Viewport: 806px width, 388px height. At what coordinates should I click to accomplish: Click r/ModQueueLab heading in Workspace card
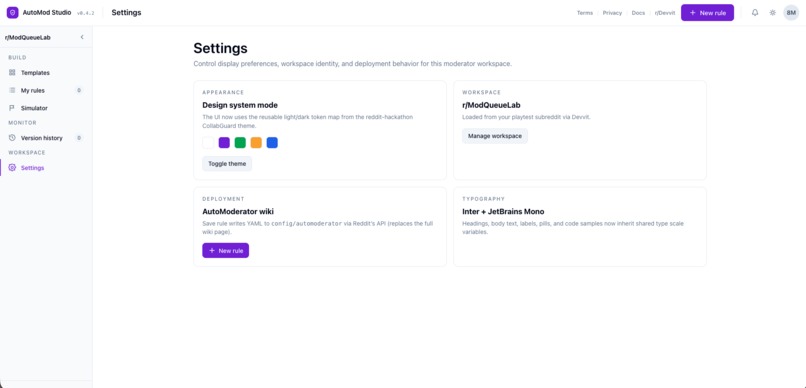point(491,105)
